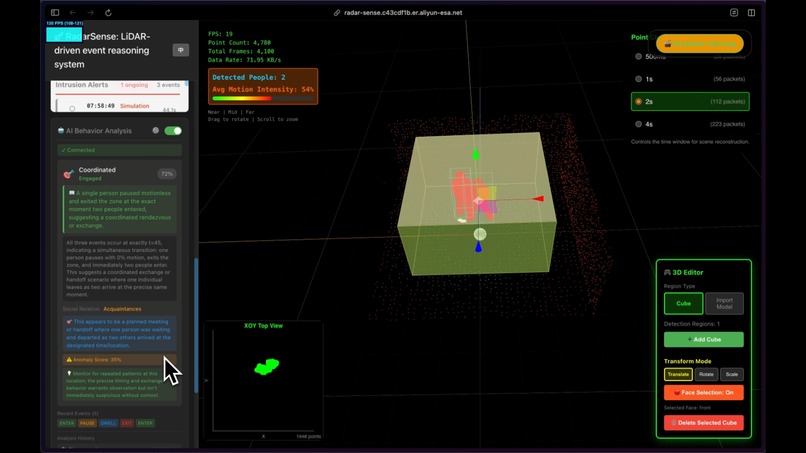Toggle the browser sidebar icon
The image size is (806, 453).
tap(55, 12)
